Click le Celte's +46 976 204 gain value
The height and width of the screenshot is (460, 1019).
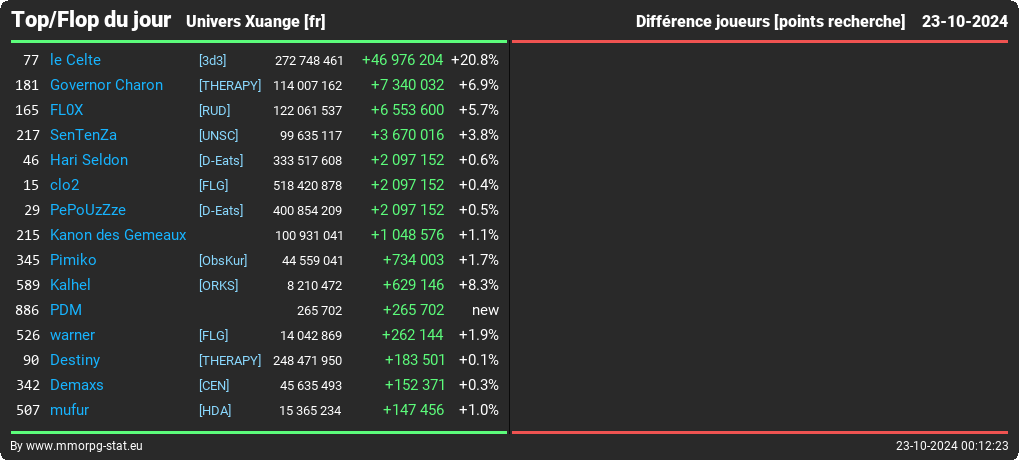pyautogui.click(x=402, y=60)
